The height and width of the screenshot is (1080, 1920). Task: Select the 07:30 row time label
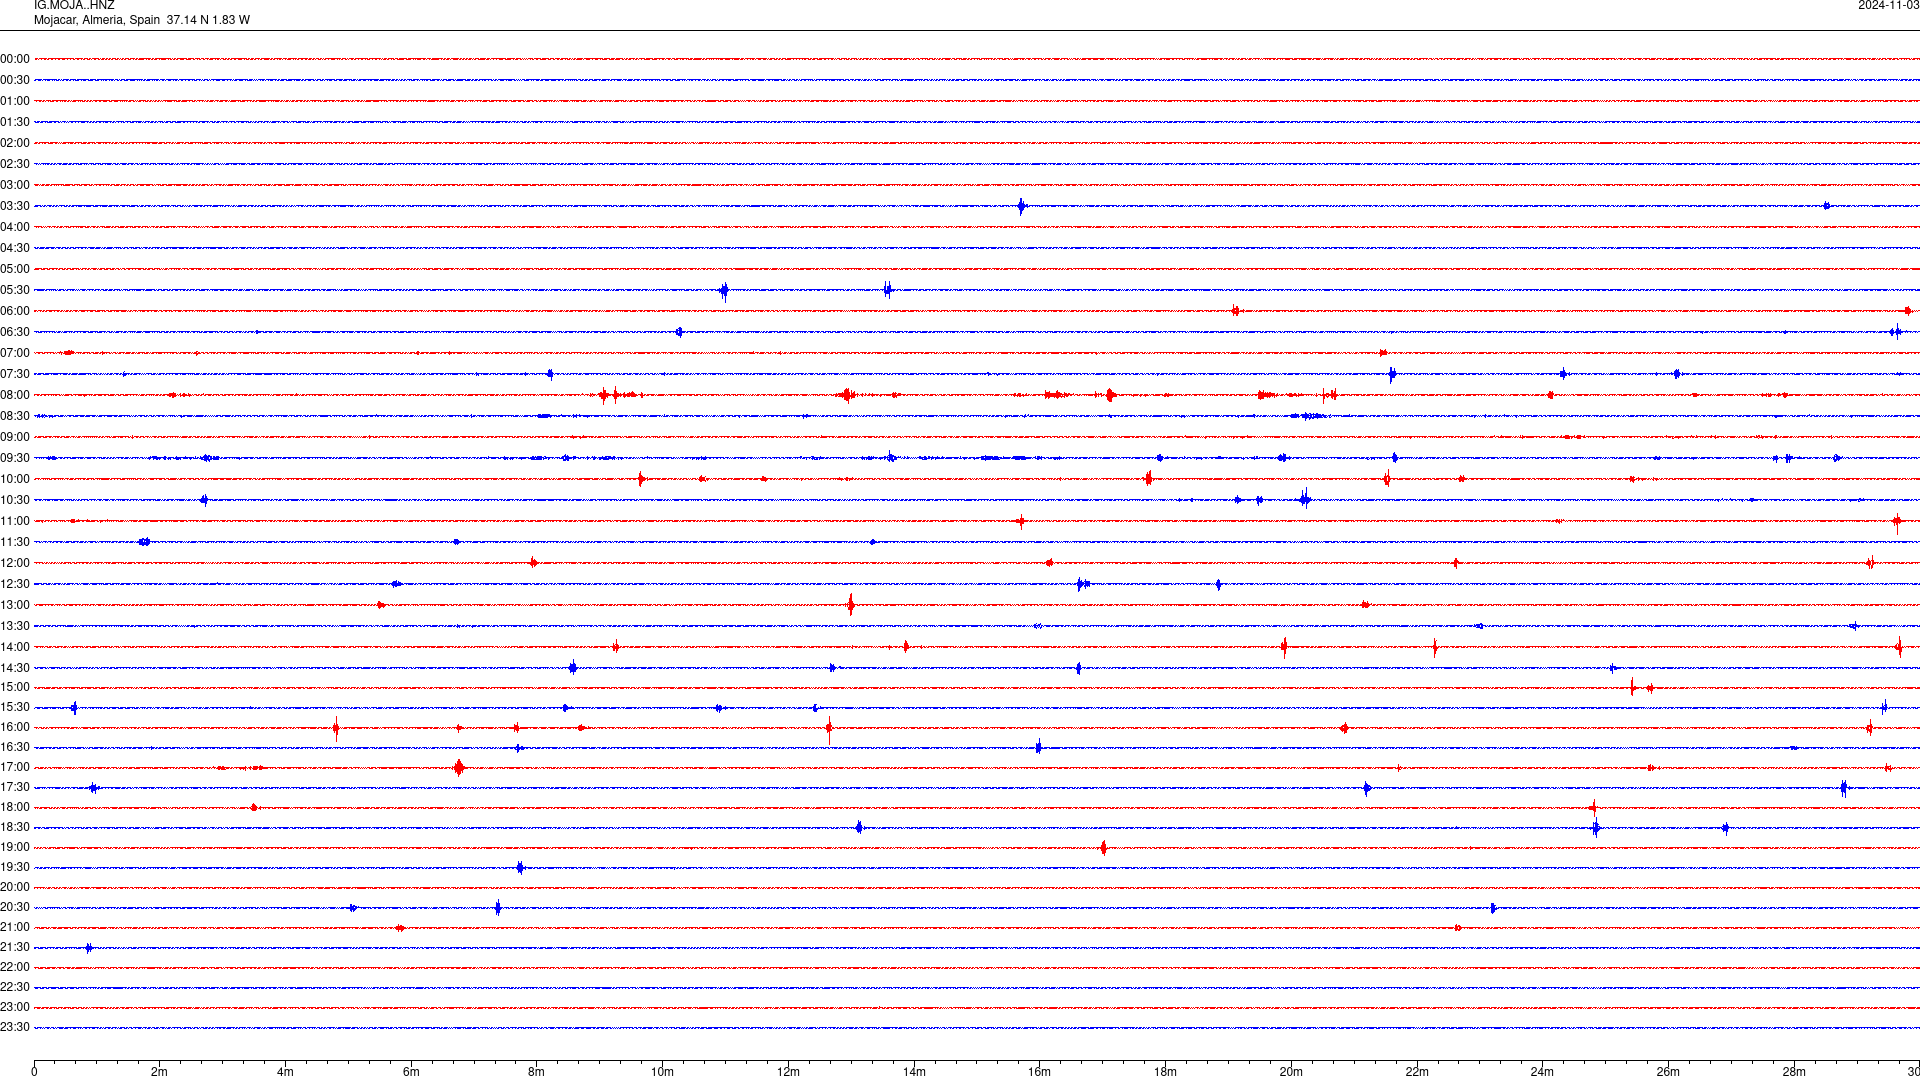coord(15,374)
